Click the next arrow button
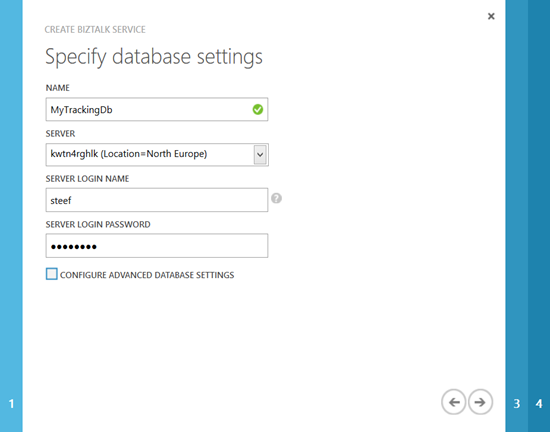 click(x=480, y=402)
